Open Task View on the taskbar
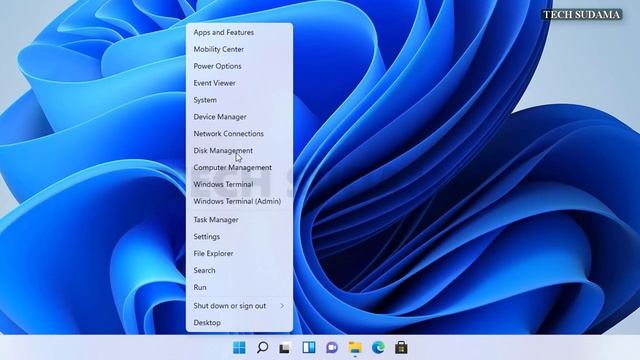The height and width of the screenshot is (360, 640). 285,348
